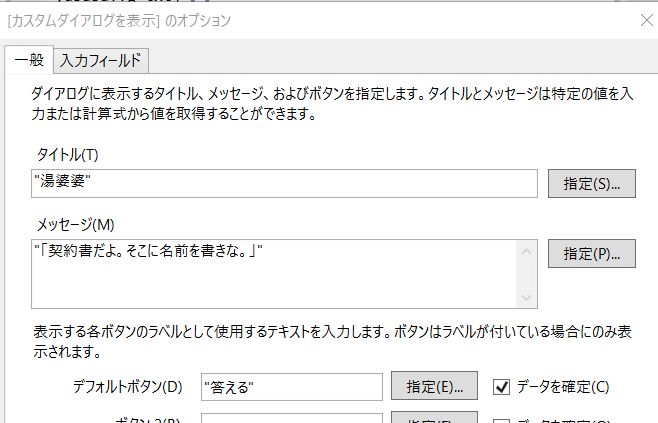Click the デフォルトボタン field with "答える"
Image resolution: width=658 pixels, height=423 pixels.
pyautogui.click(x=292, y=387)
